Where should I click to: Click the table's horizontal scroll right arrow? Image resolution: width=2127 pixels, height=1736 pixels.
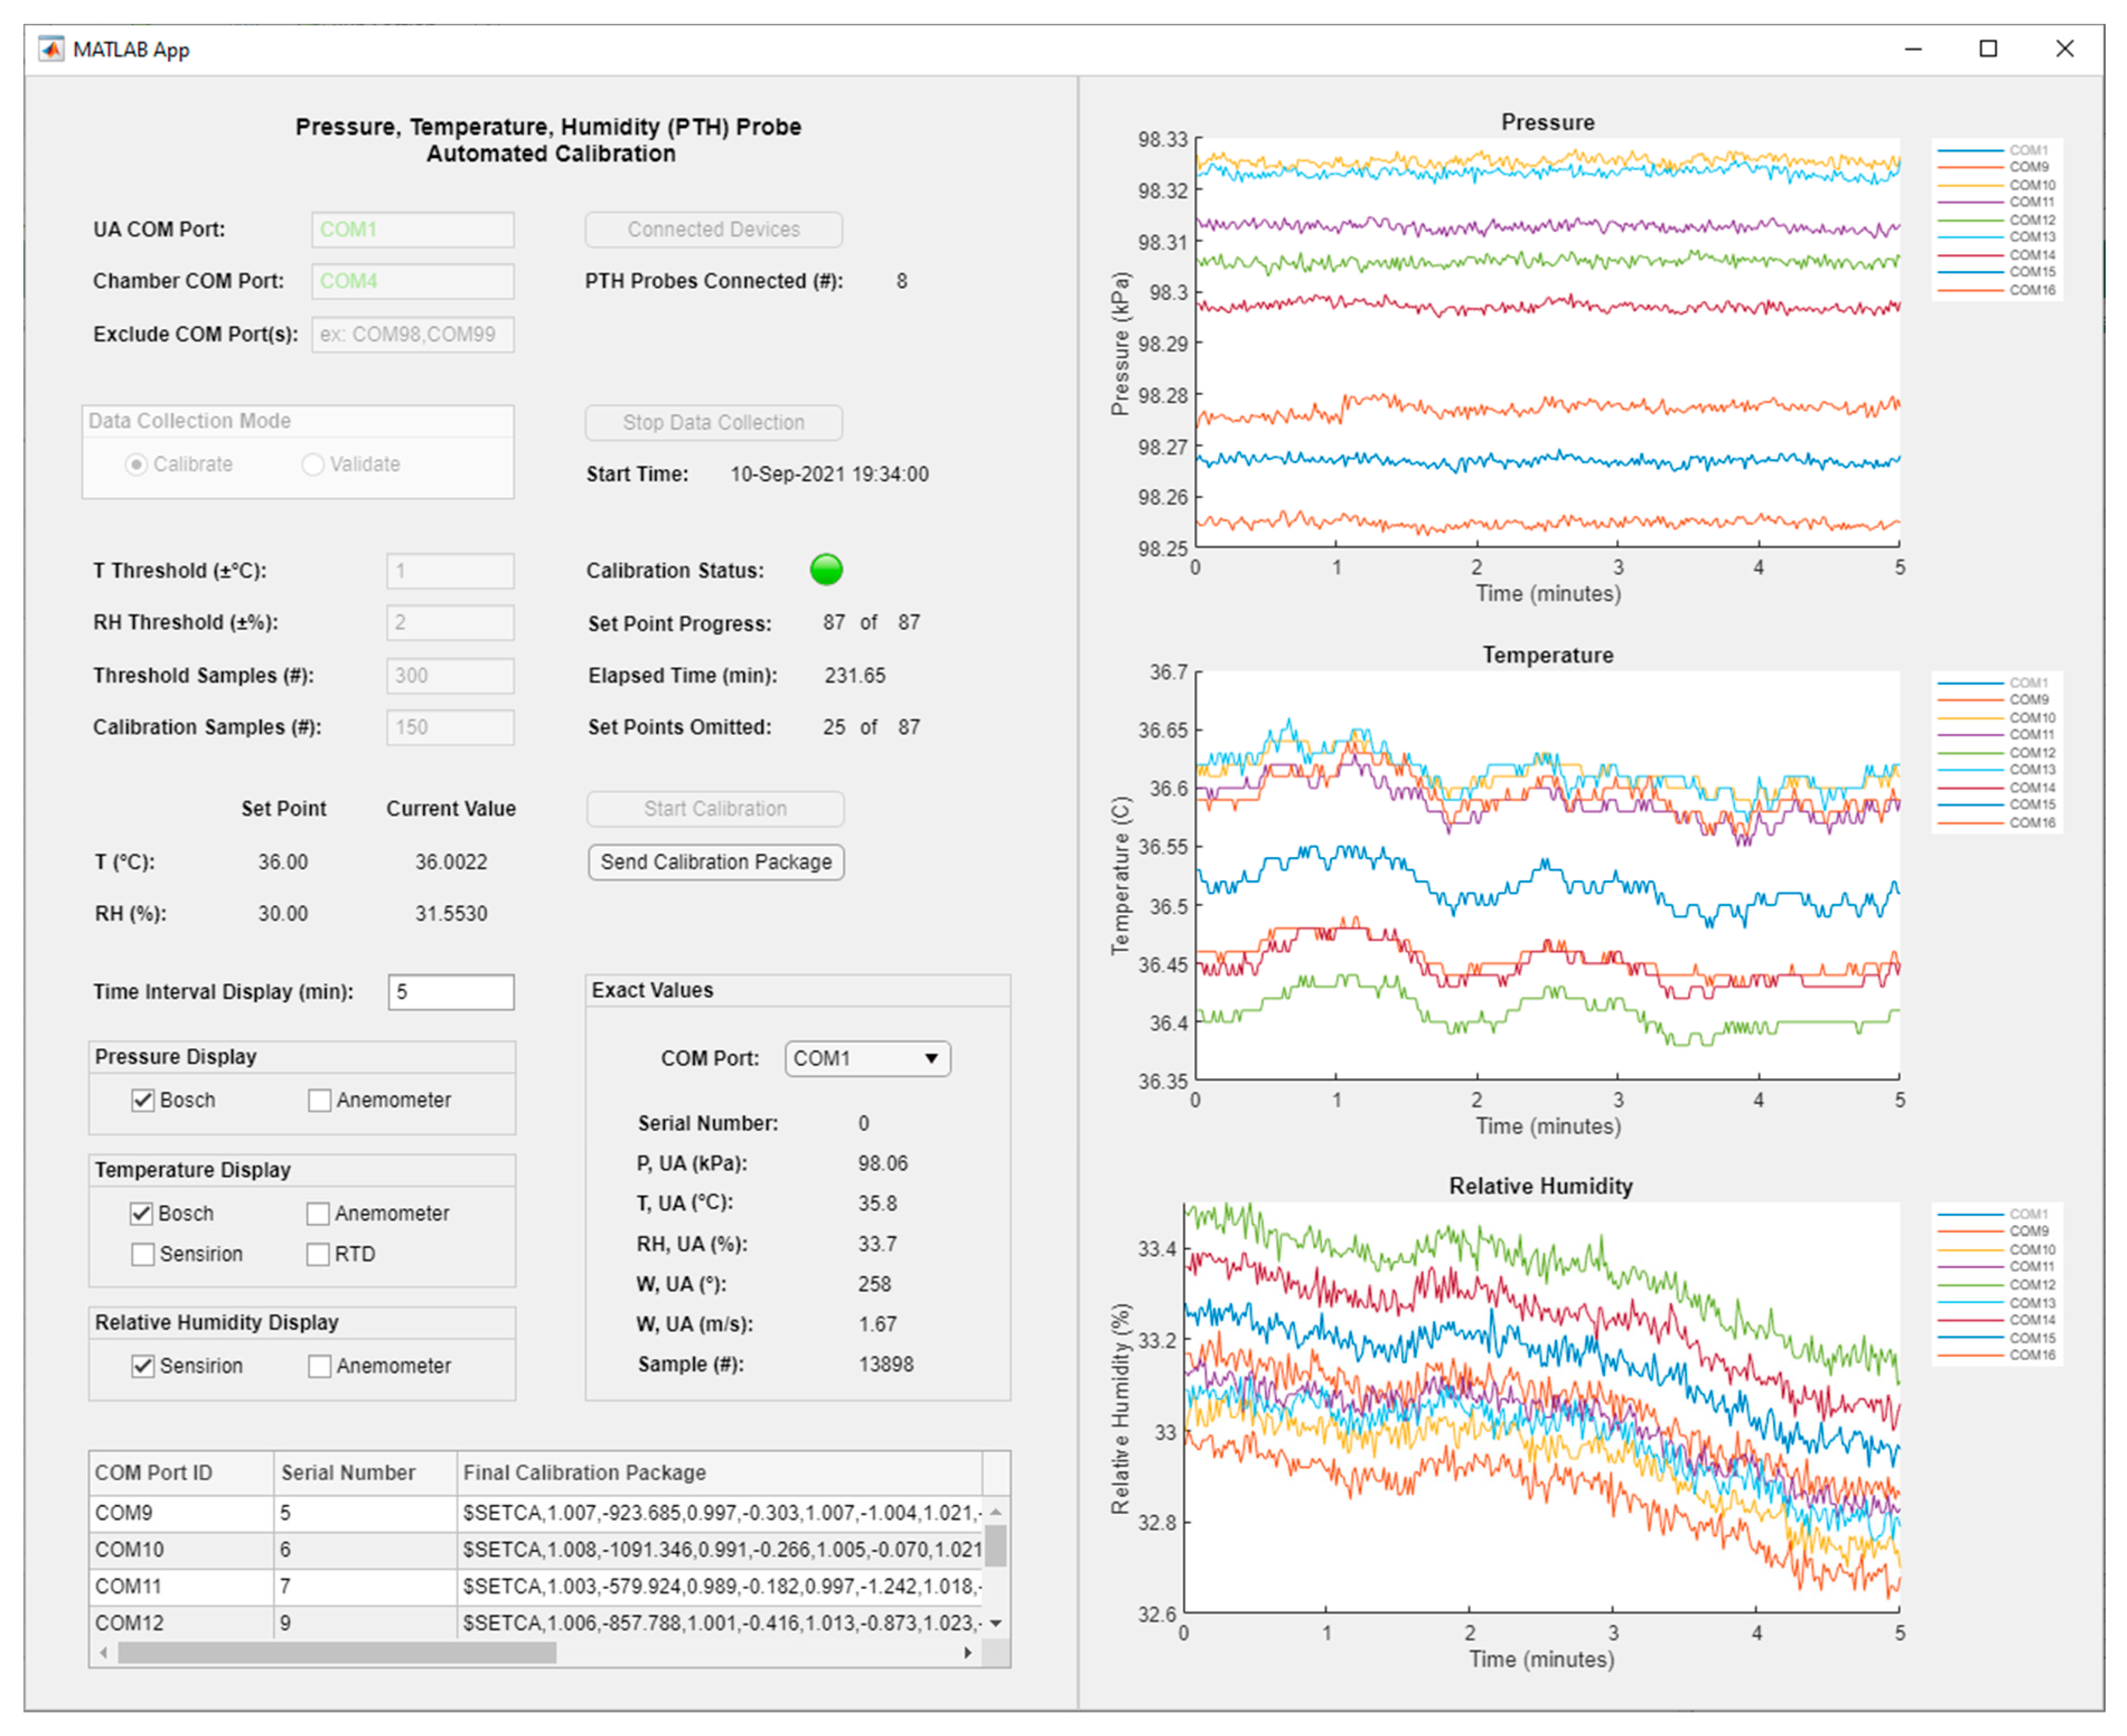(967, 1653)
